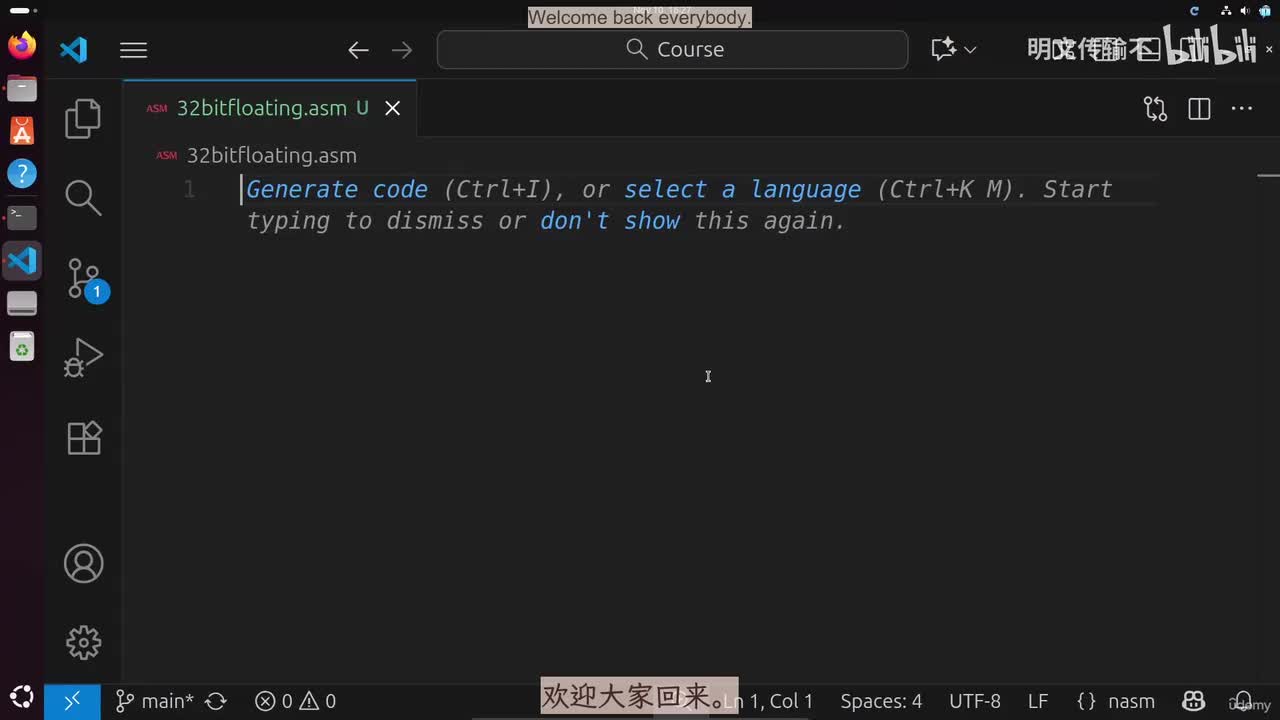
Task: Expand the Copilot chat dropdown chevron
Action: tap(970, 50)
